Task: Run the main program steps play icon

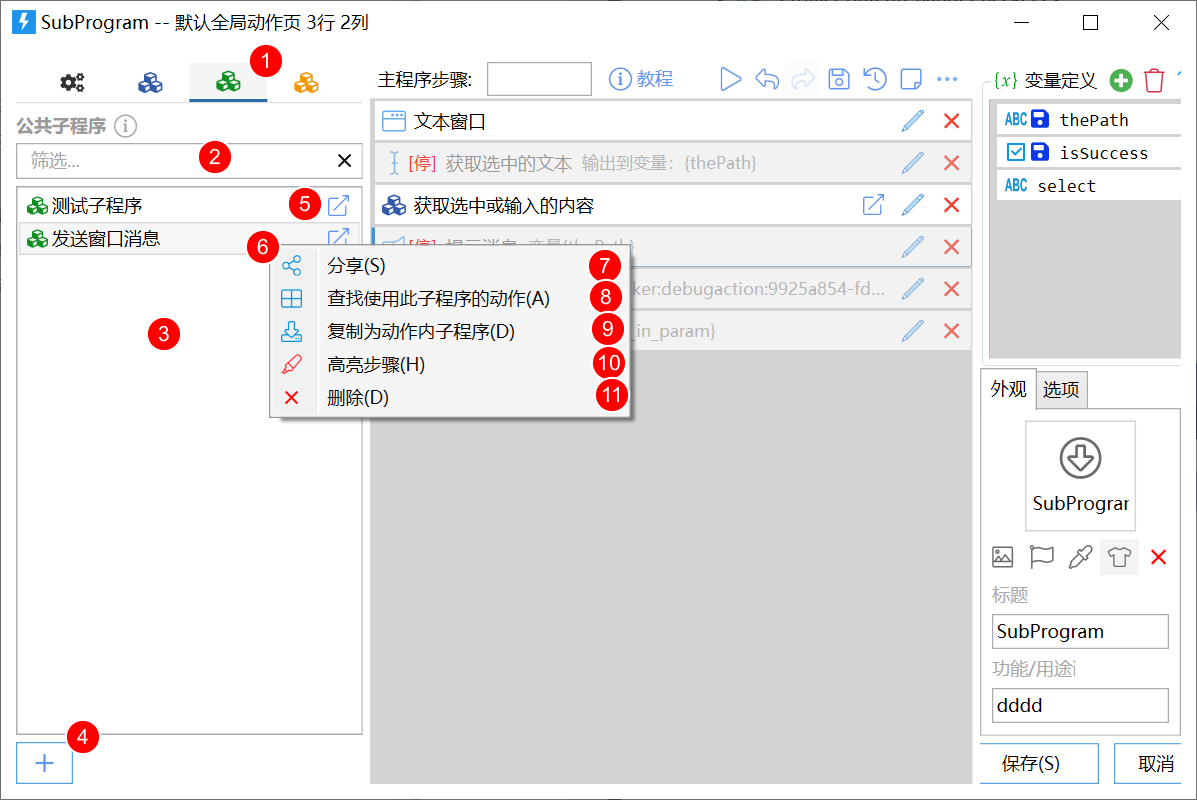Action: tap(731, 79)
